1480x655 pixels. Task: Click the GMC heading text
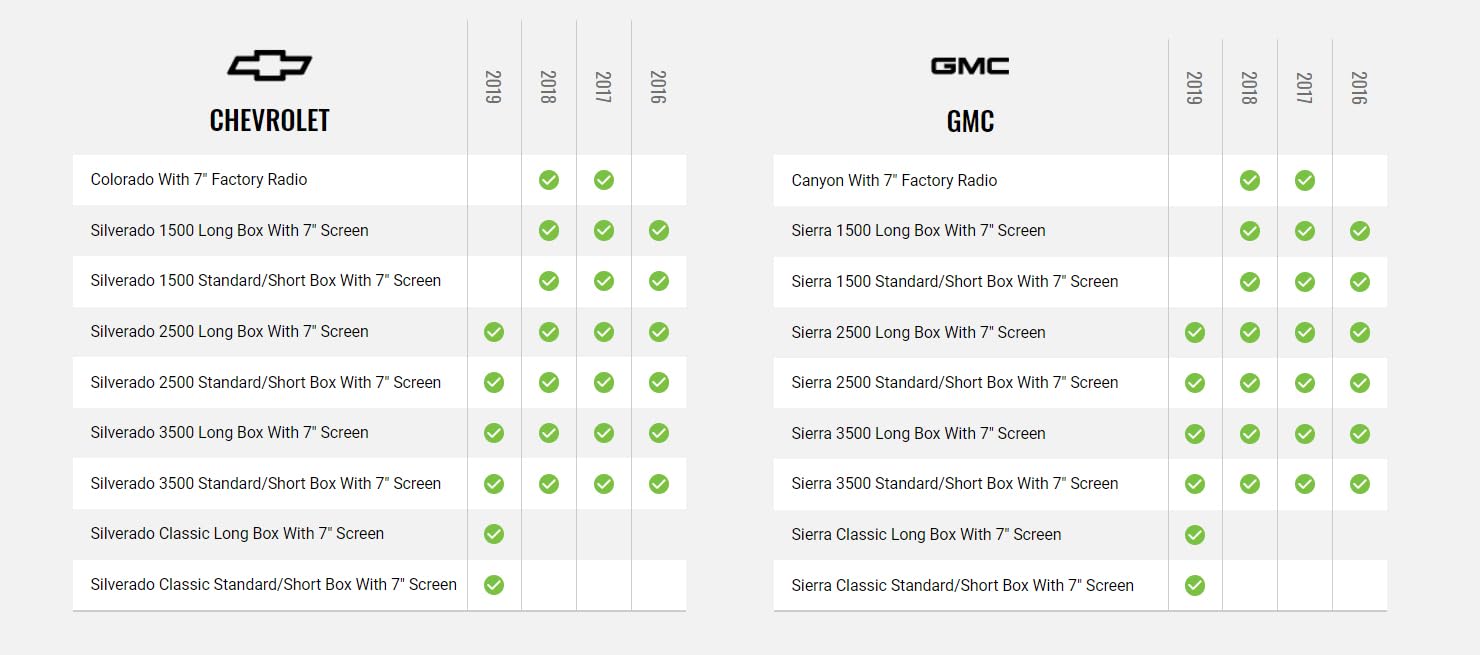point(970,122)
